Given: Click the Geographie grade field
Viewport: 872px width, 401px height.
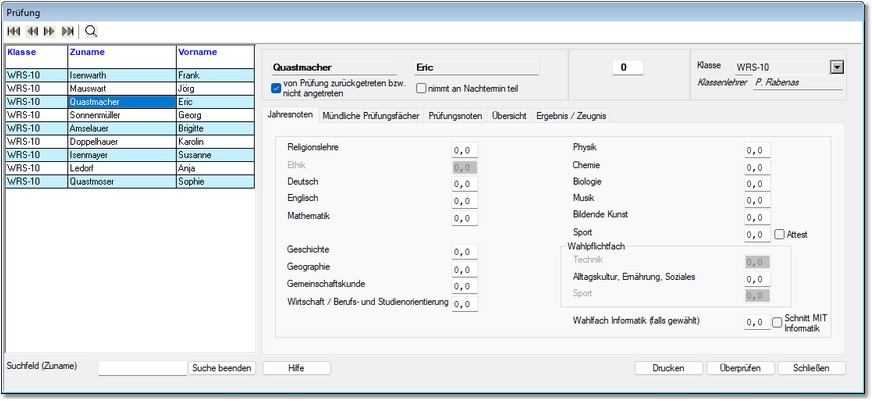Looking at the screenshot, I should click(465, 269).
